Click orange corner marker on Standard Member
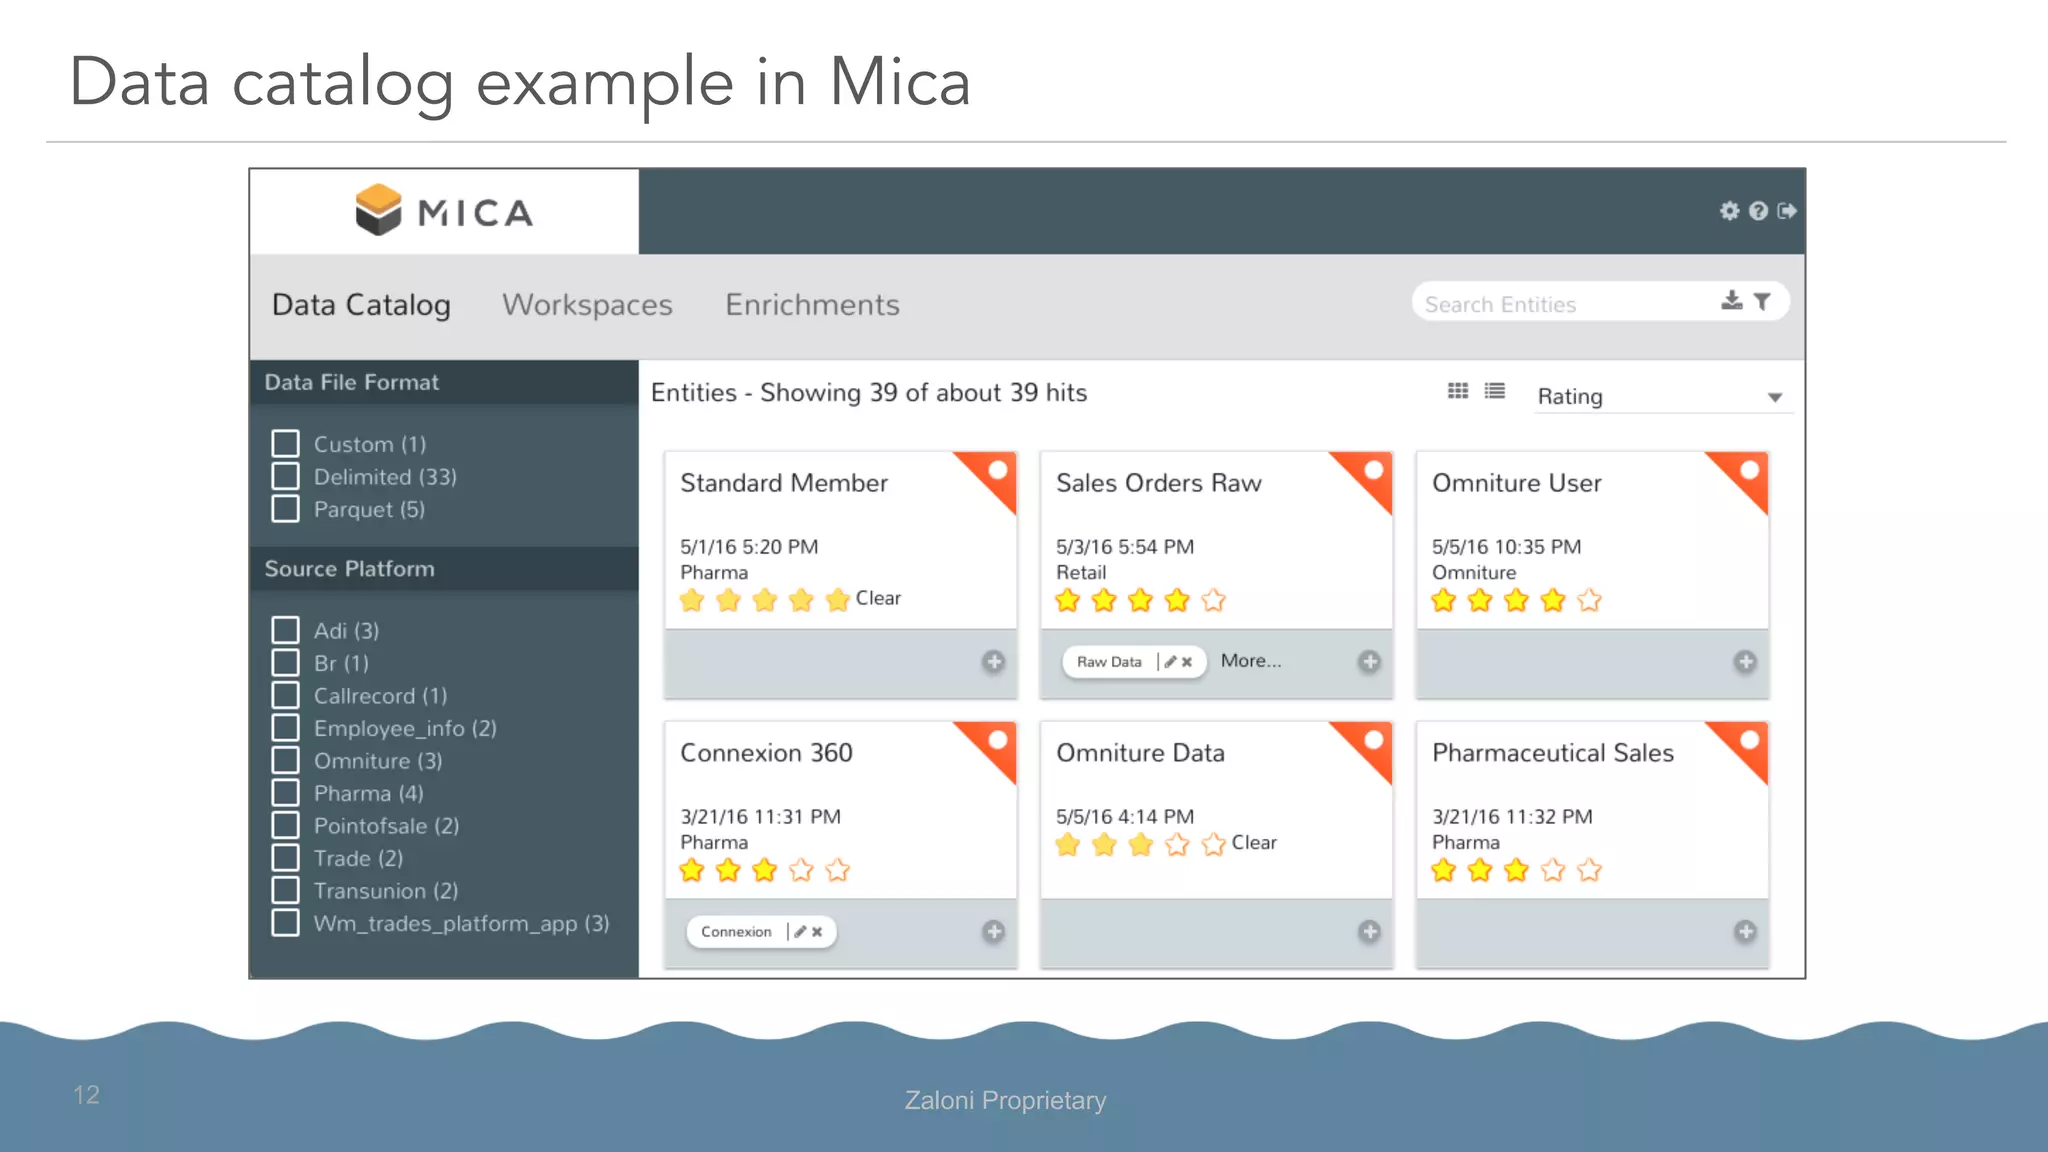 [x=994, y=473]
